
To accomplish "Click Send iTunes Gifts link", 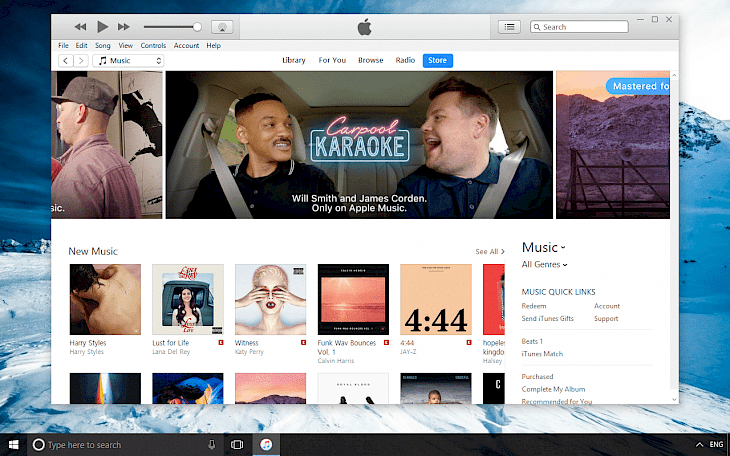I will (x=548, y=319).
